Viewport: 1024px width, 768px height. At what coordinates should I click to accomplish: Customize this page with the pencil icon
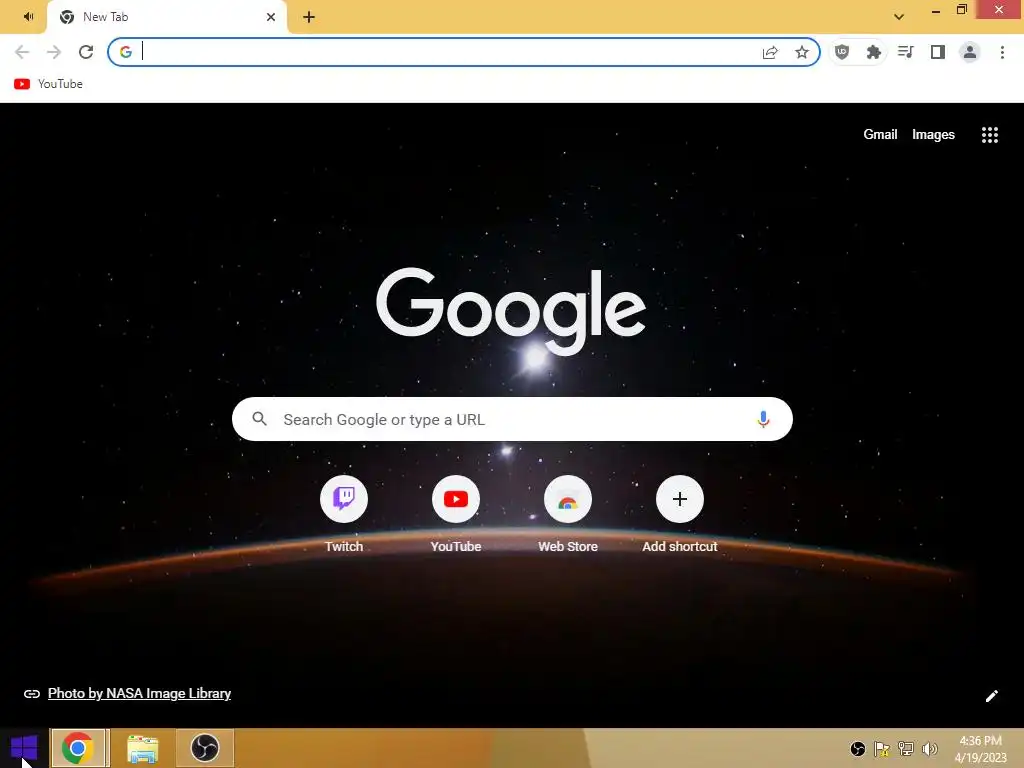[x=991, y=696]
